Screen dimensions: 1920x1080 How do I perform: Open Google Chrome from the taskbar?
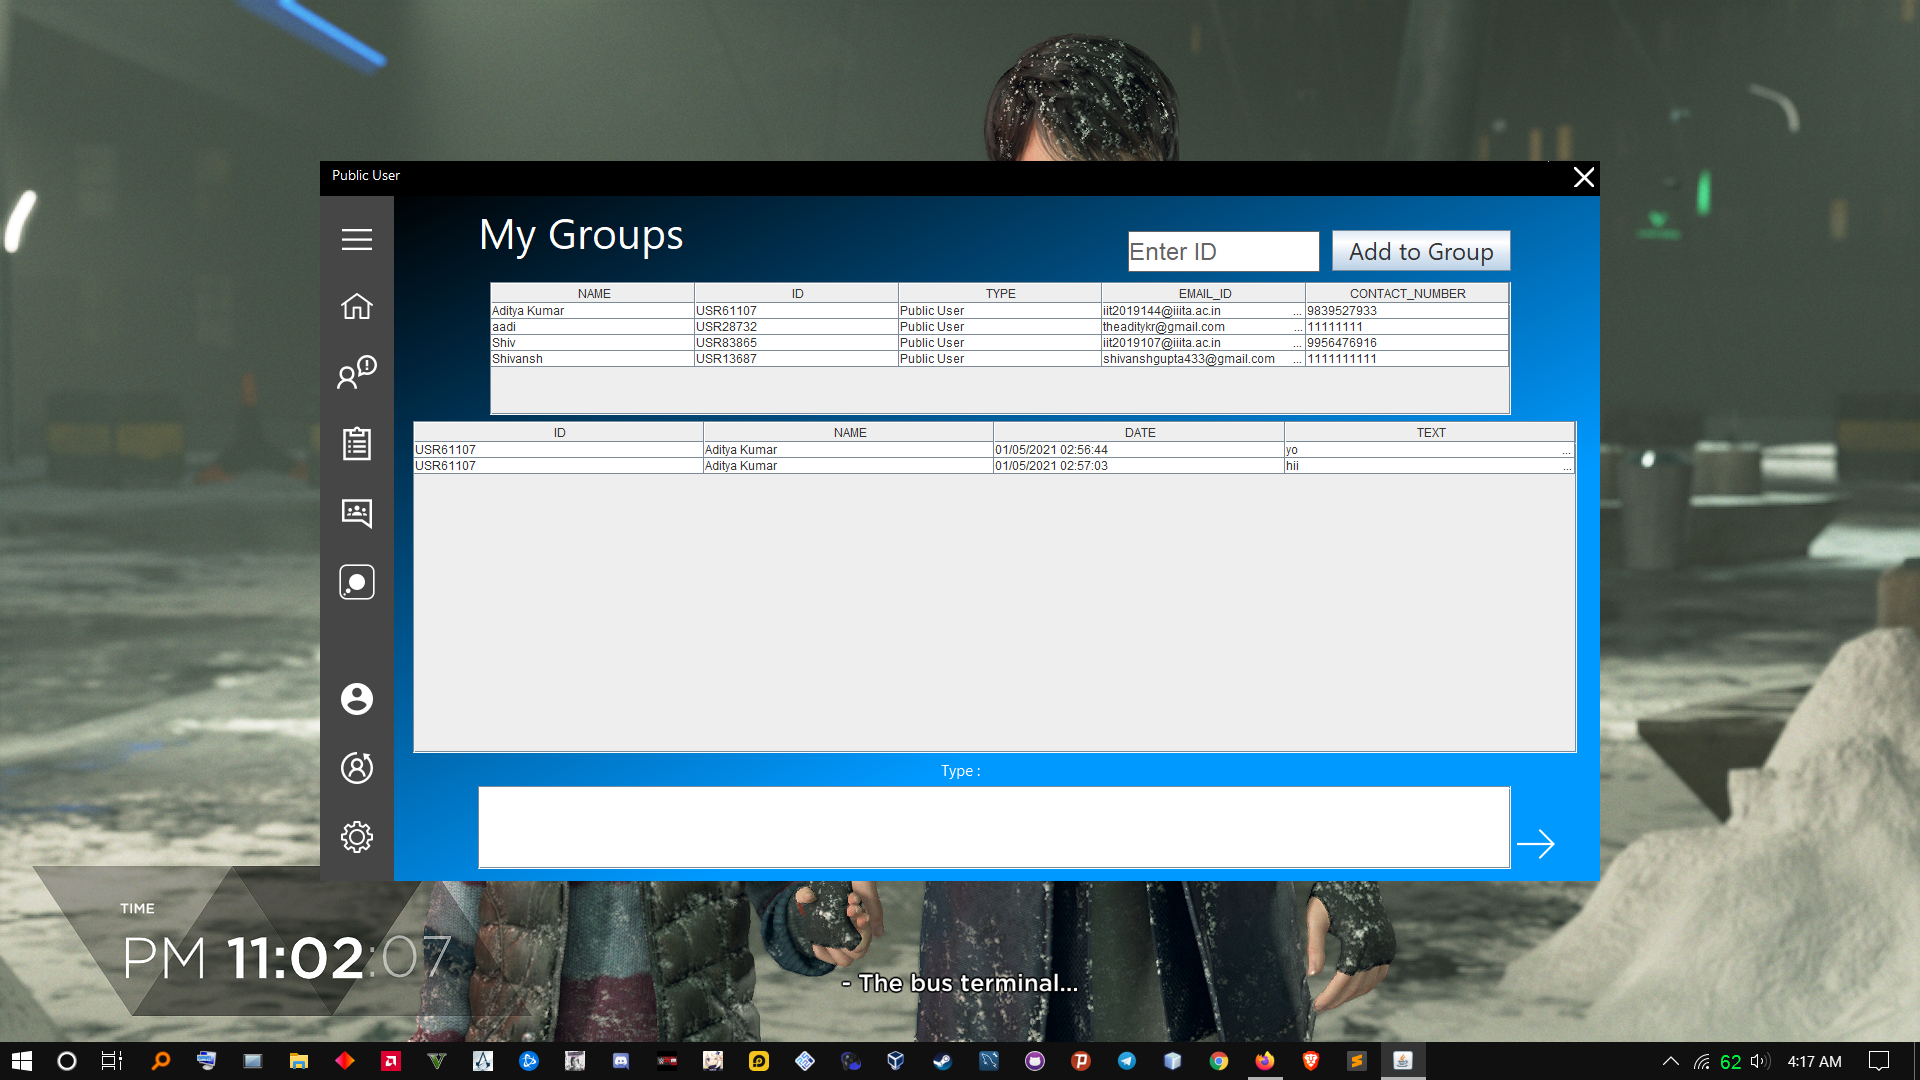pyautogui.click(x=1218, y=1061)
